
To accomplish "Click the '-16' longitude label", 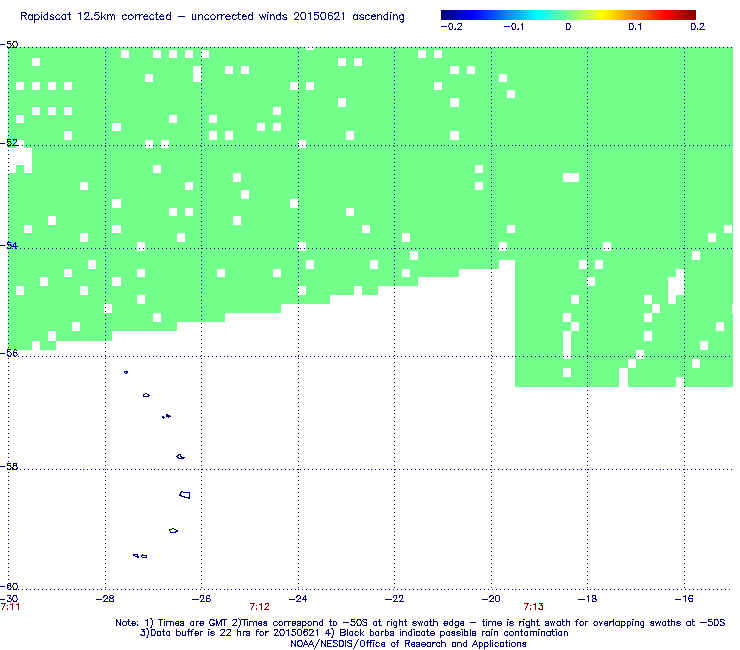I will point(684,599).
